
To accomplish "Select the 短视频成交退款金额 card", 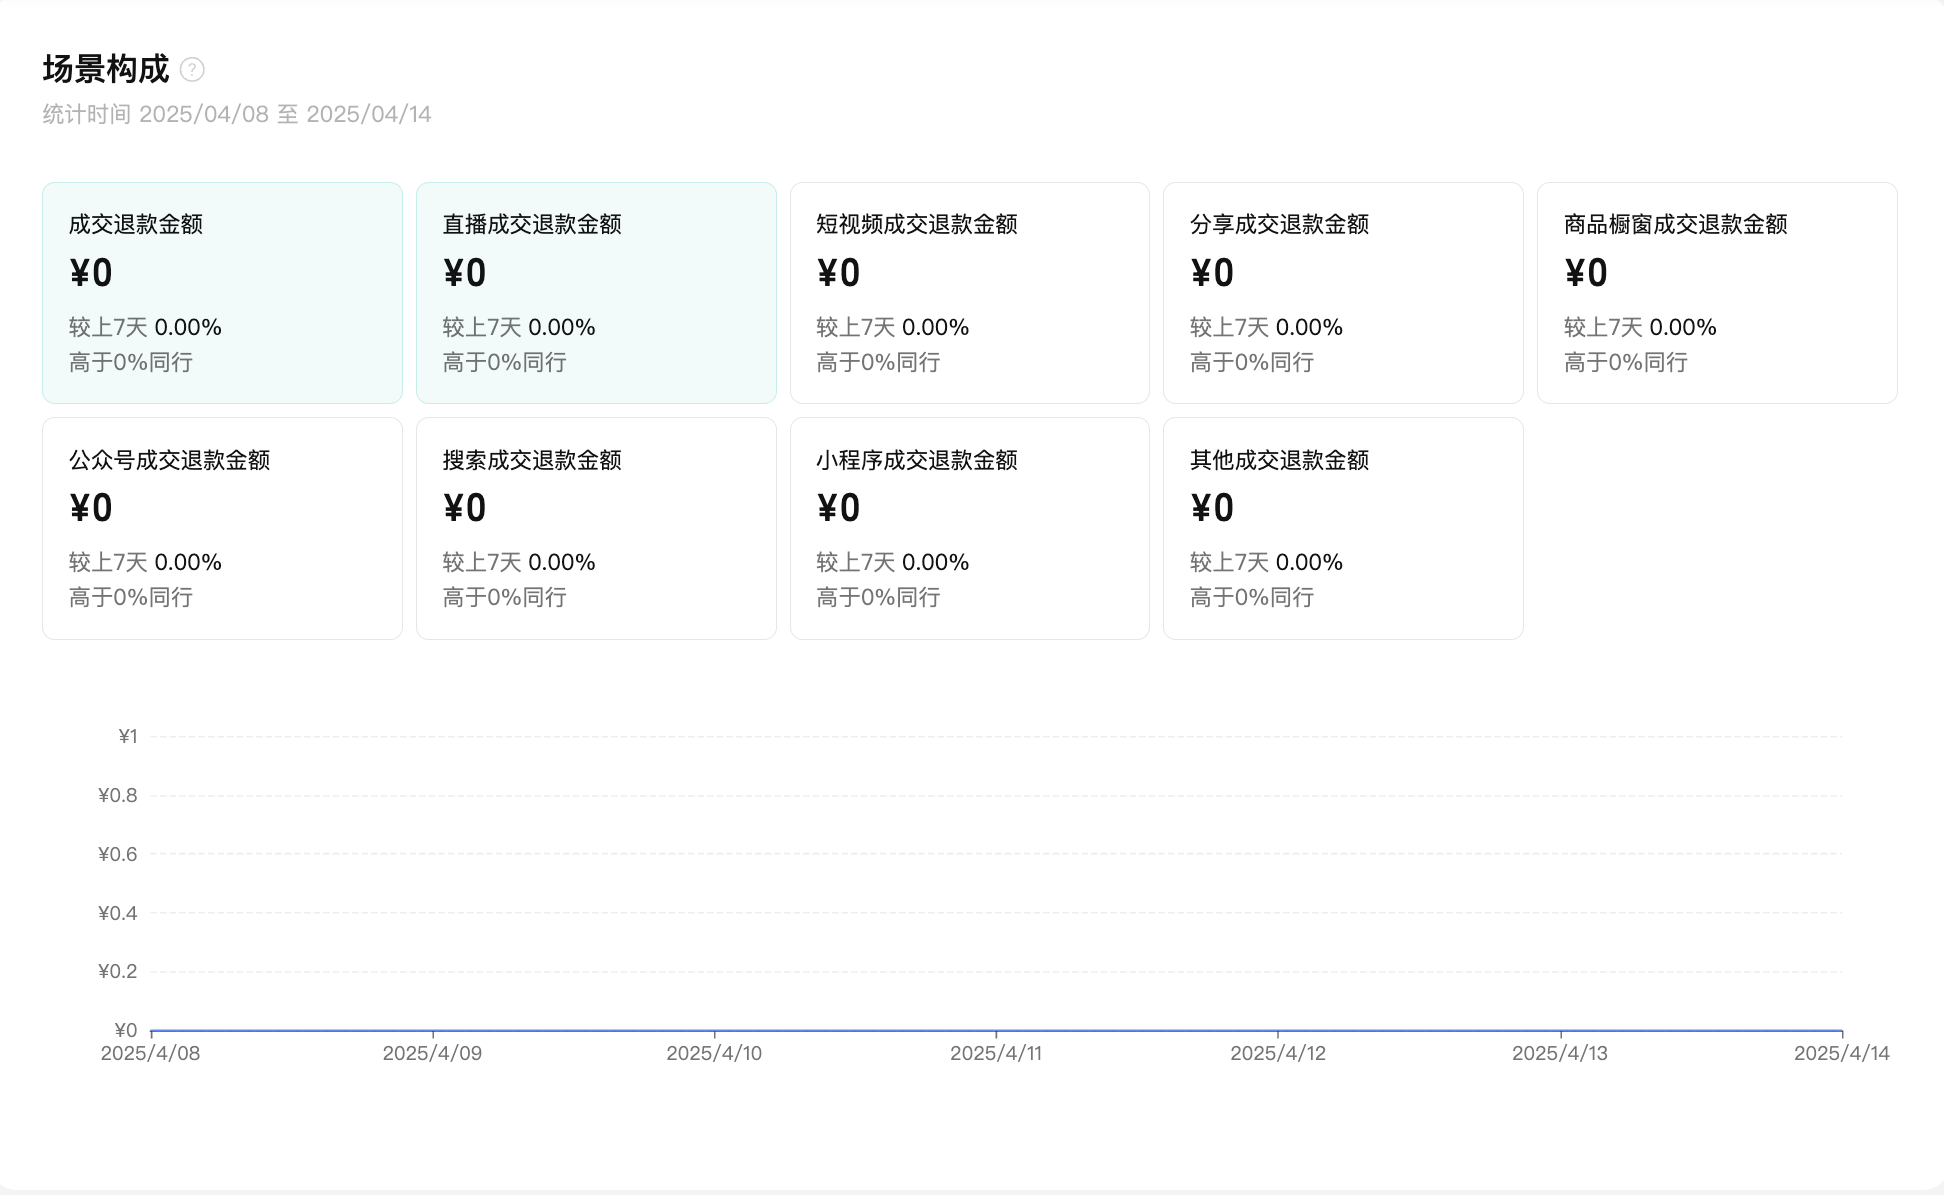I will tap(969, 293).
